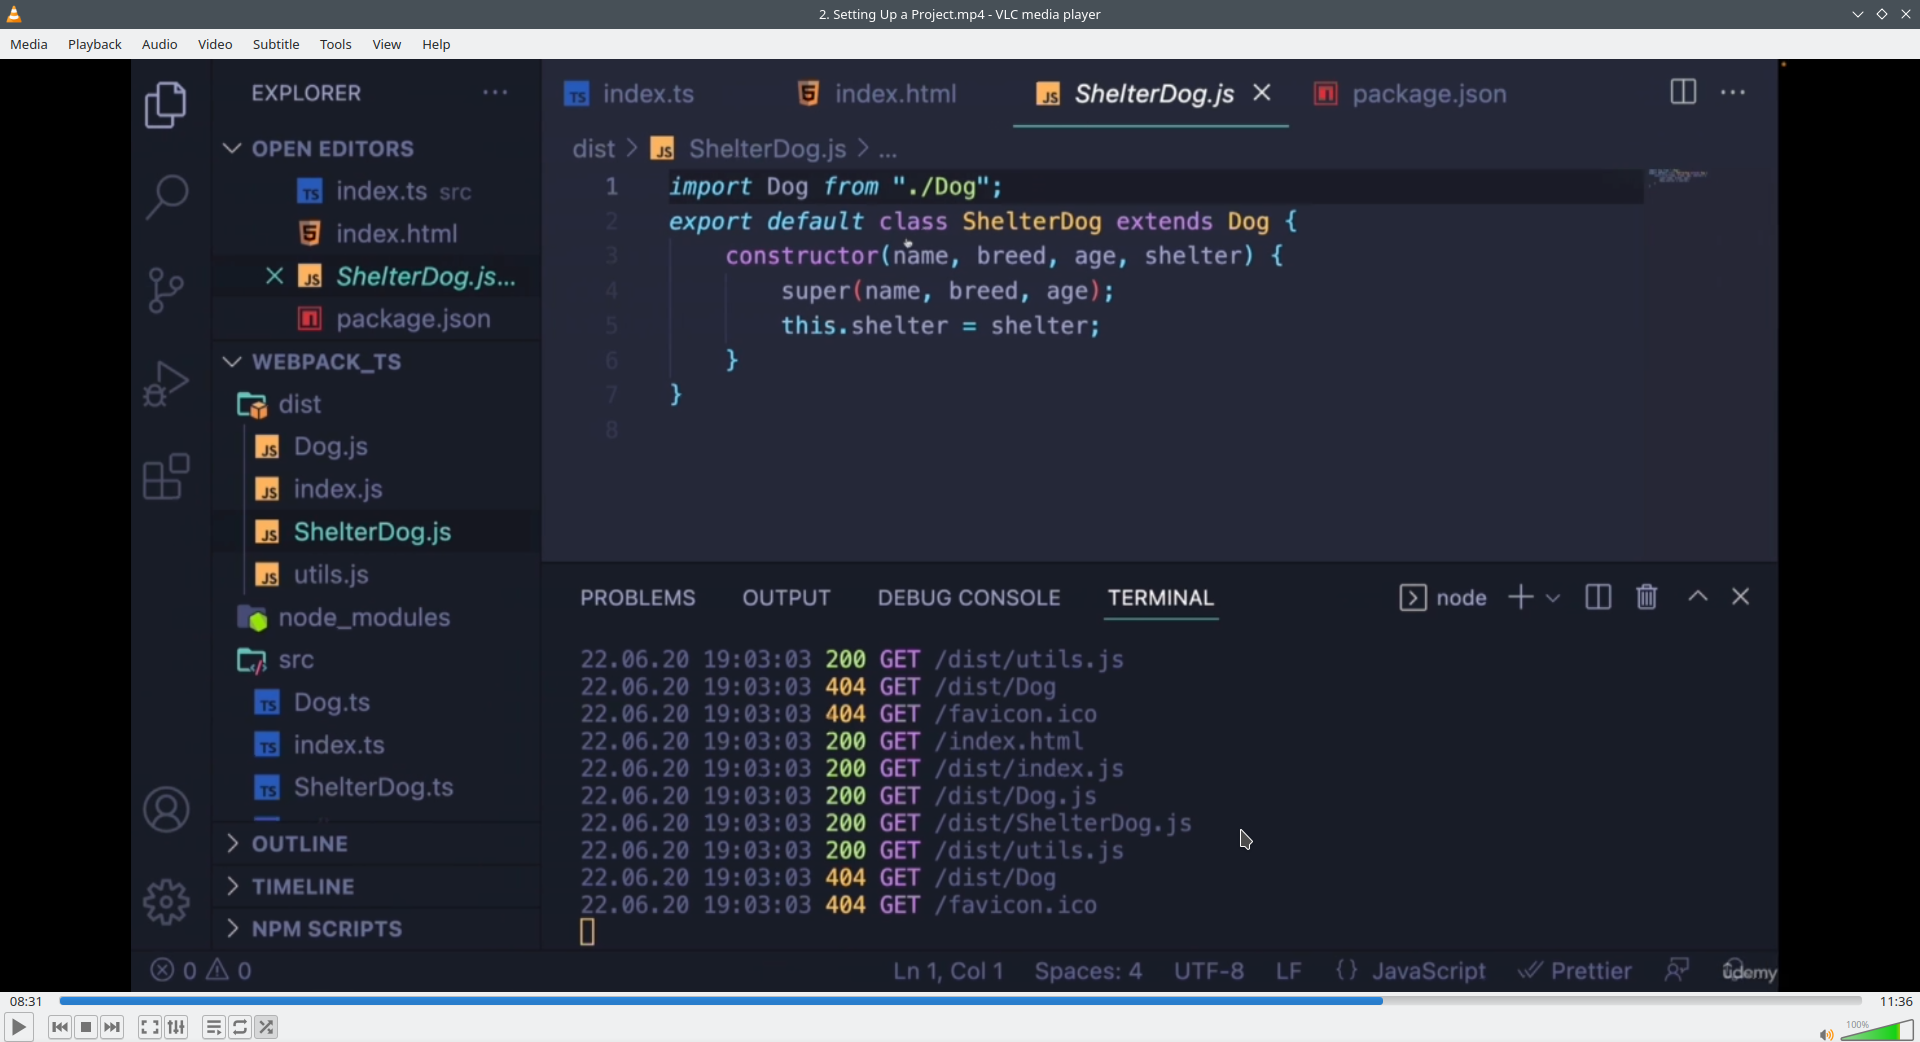Viewport: 1920px width, 1042px height.
Task: Click the video seek progress bar
Action: tap(960, 1001)
